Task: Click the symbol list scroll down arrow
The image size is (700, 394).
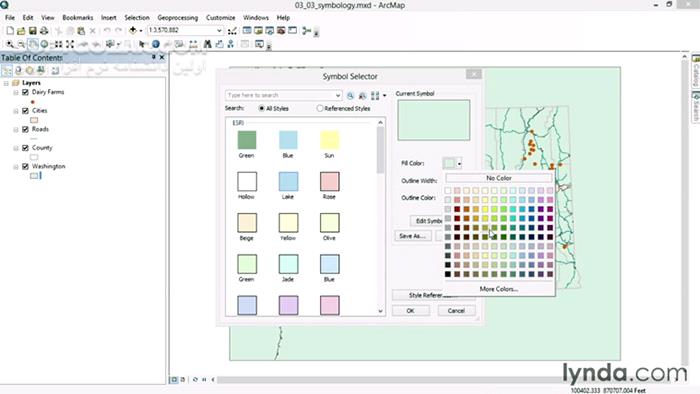Action: click(380, 311)
